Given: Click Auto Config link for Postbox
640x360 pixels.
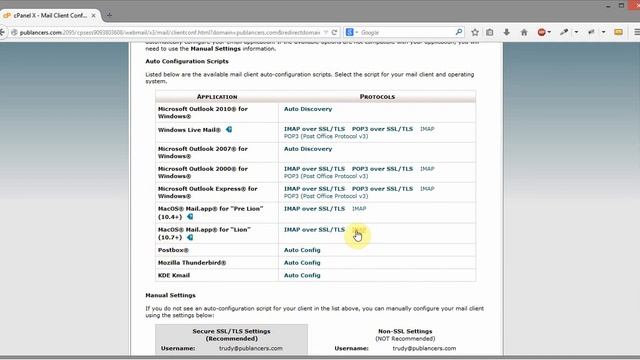Looking at the screenshot, I should click(302, 250).
